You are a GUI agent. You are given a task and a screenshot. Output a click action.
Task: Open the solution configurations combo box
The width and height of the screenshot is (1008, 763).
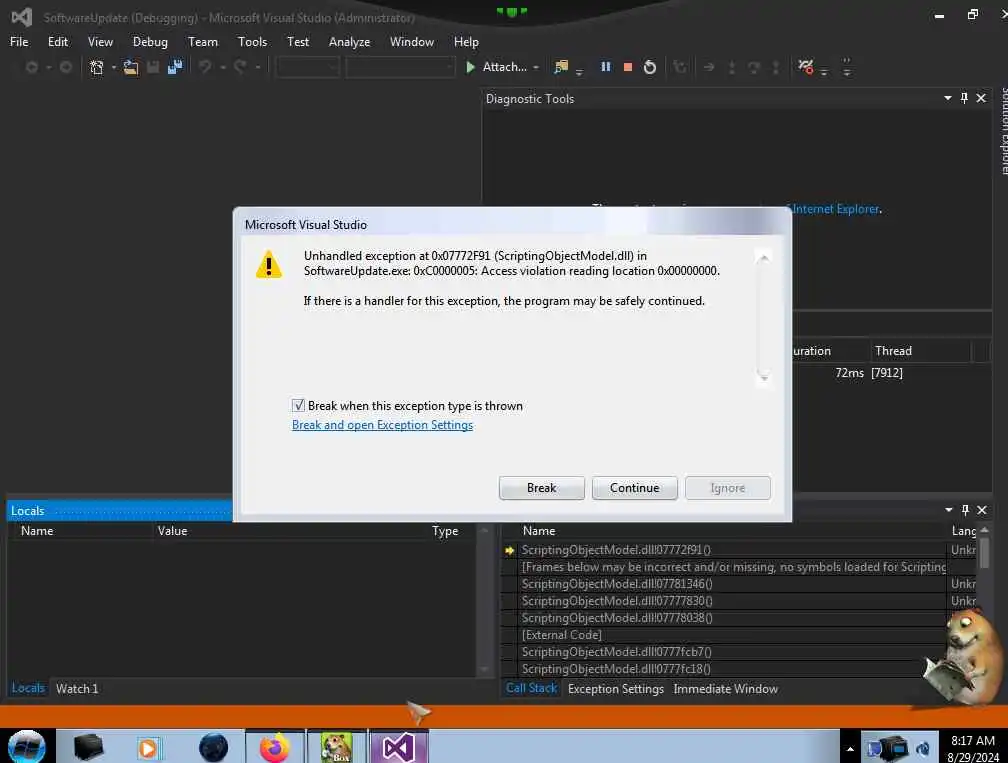pos(308,67)
